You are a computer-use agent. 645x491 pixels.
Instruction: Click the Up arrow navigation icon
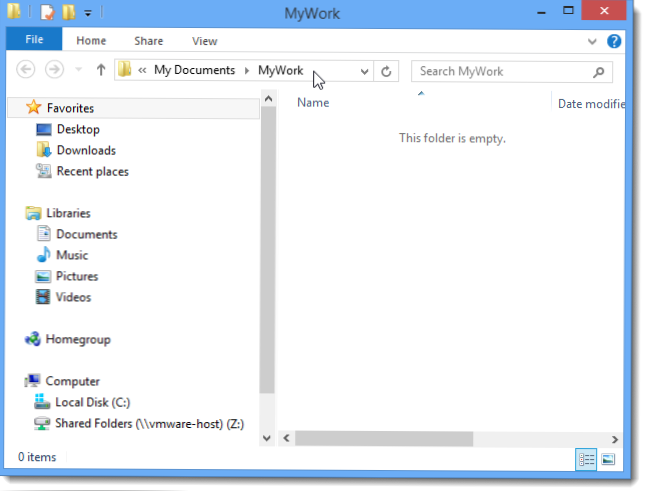pyautogui.click(x=101, y=71)
